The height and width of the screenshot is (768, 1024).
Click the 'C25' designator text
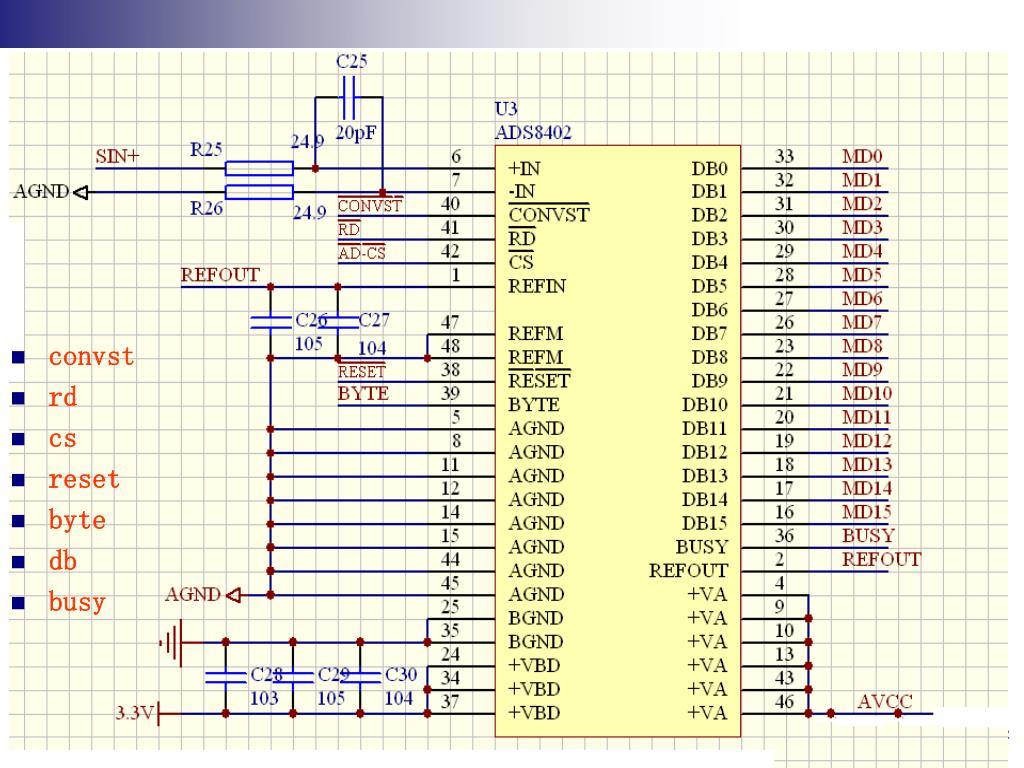click(351, 61)
